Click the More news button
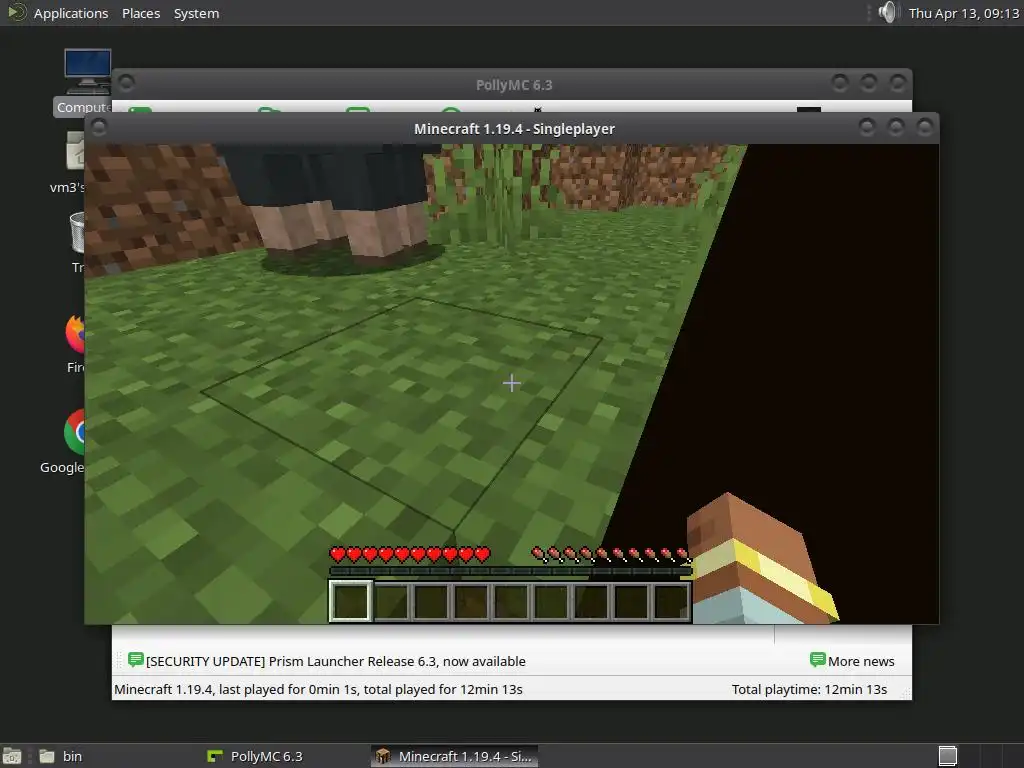This screenshot has width=1024, height=768. [852, 661]
